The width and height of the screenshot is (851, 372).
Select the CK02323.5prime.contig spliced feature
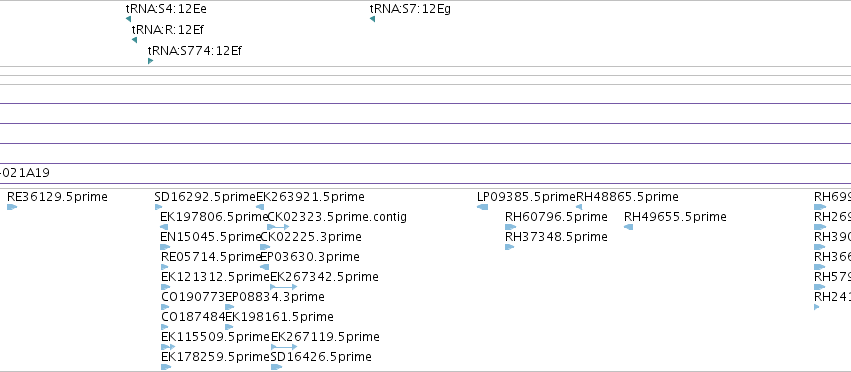[x=278, y=227]
